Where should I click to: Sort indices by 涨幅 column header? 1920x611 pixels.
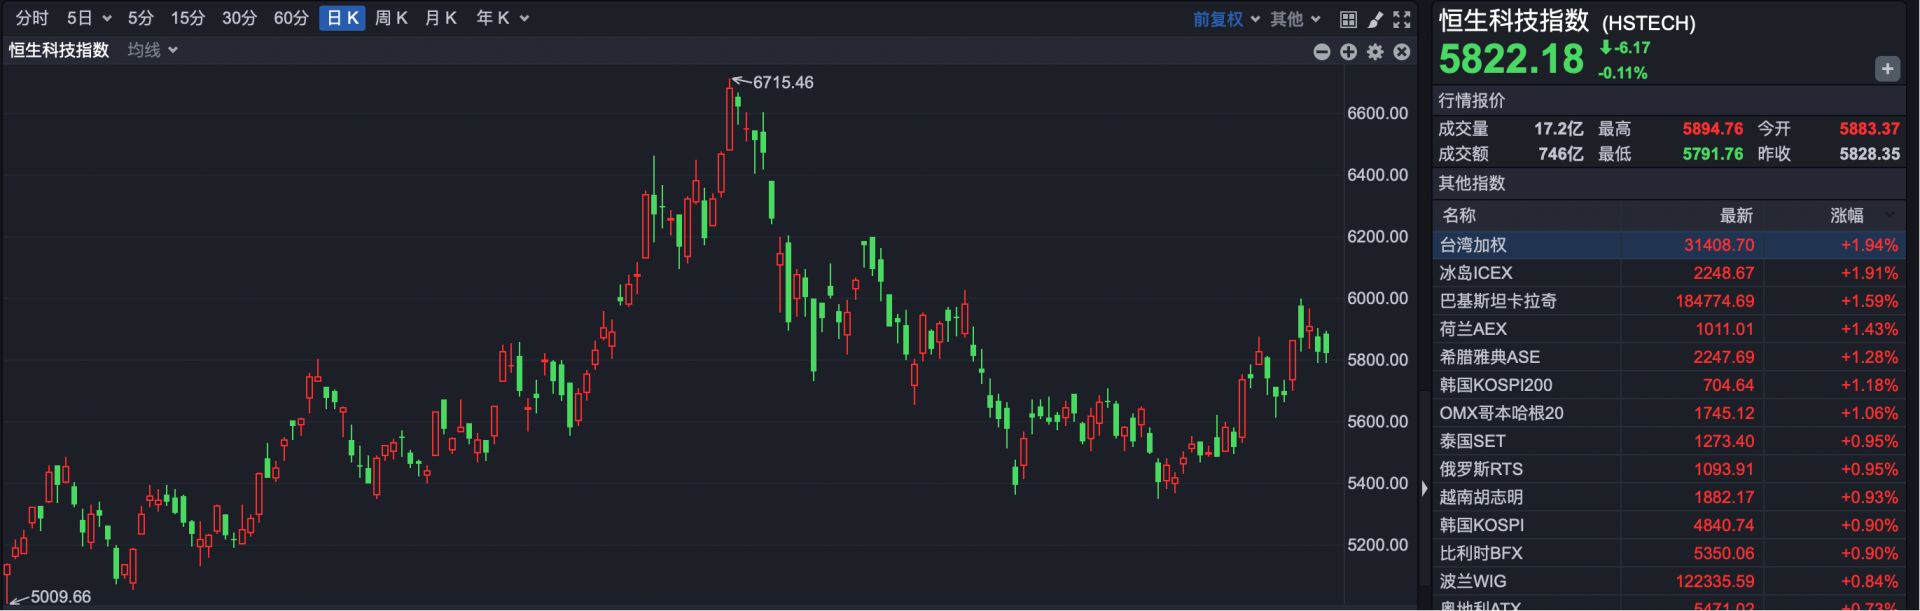click(x=1846, y=215)
